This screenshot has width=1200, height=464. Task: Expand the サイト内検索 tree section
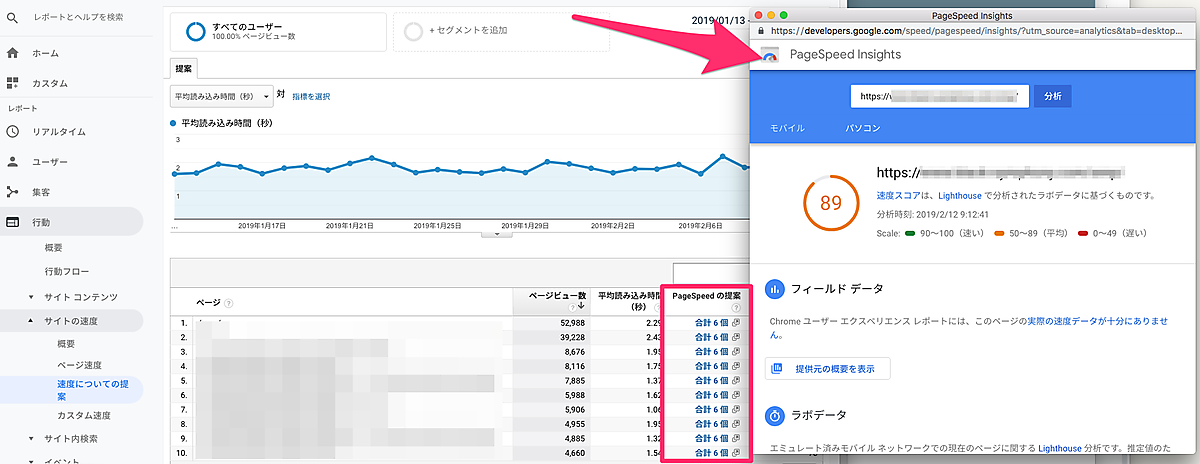coord(31,439)
